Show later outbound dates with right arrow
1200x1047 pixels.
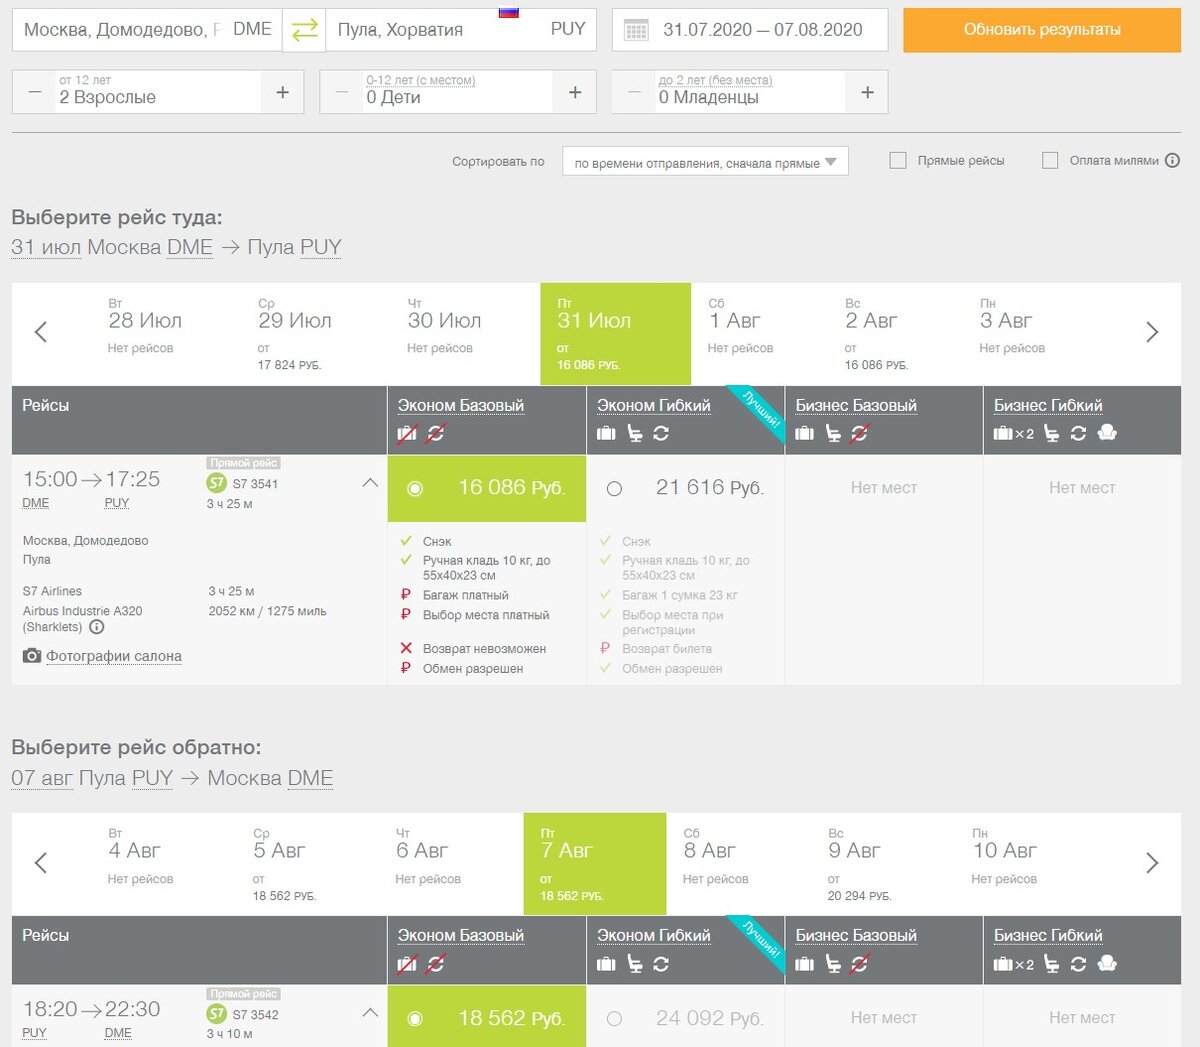(x=1152, y=332)
